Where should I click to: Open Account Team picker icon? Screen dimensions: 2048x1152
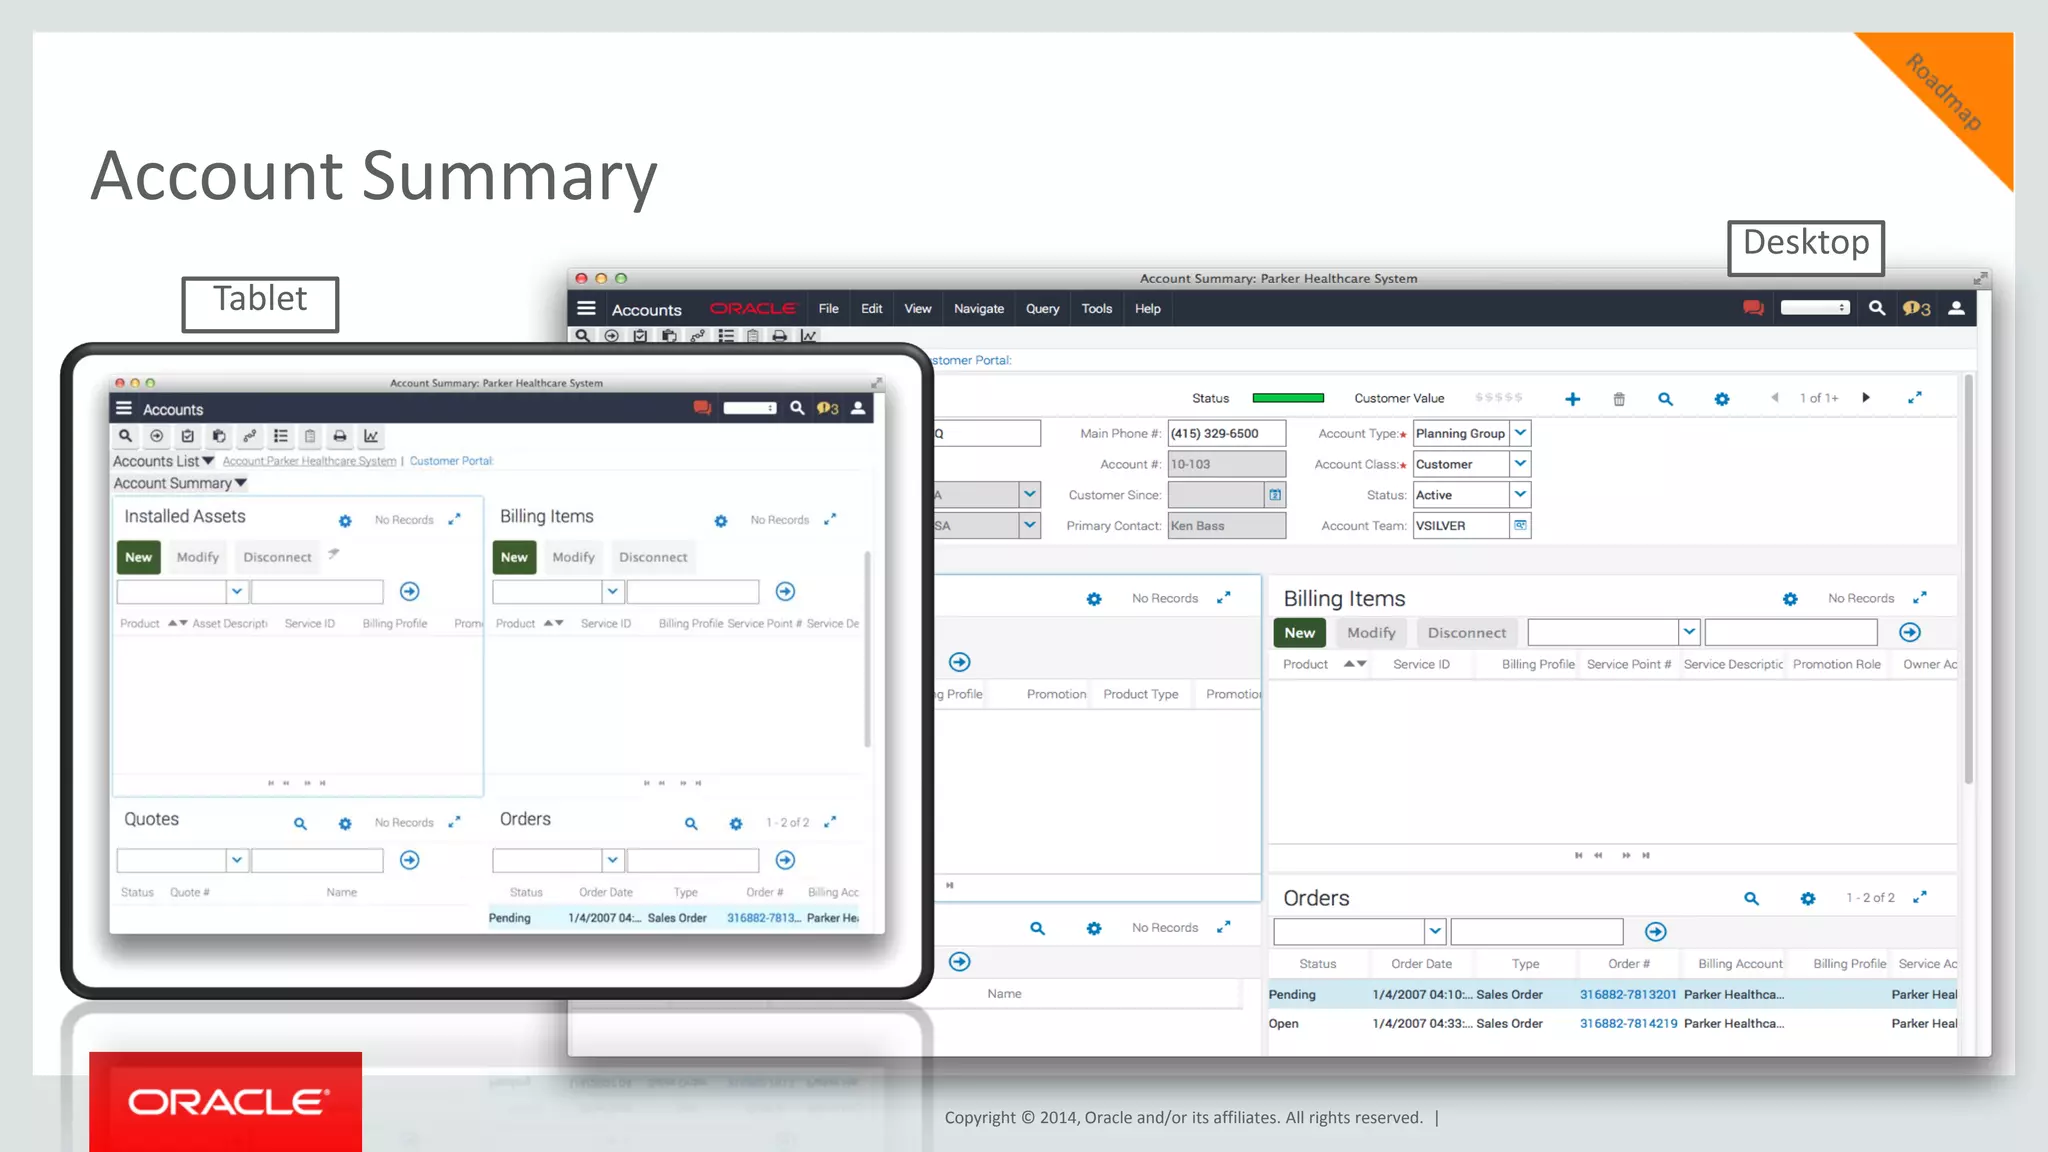tap(1520, 526)
